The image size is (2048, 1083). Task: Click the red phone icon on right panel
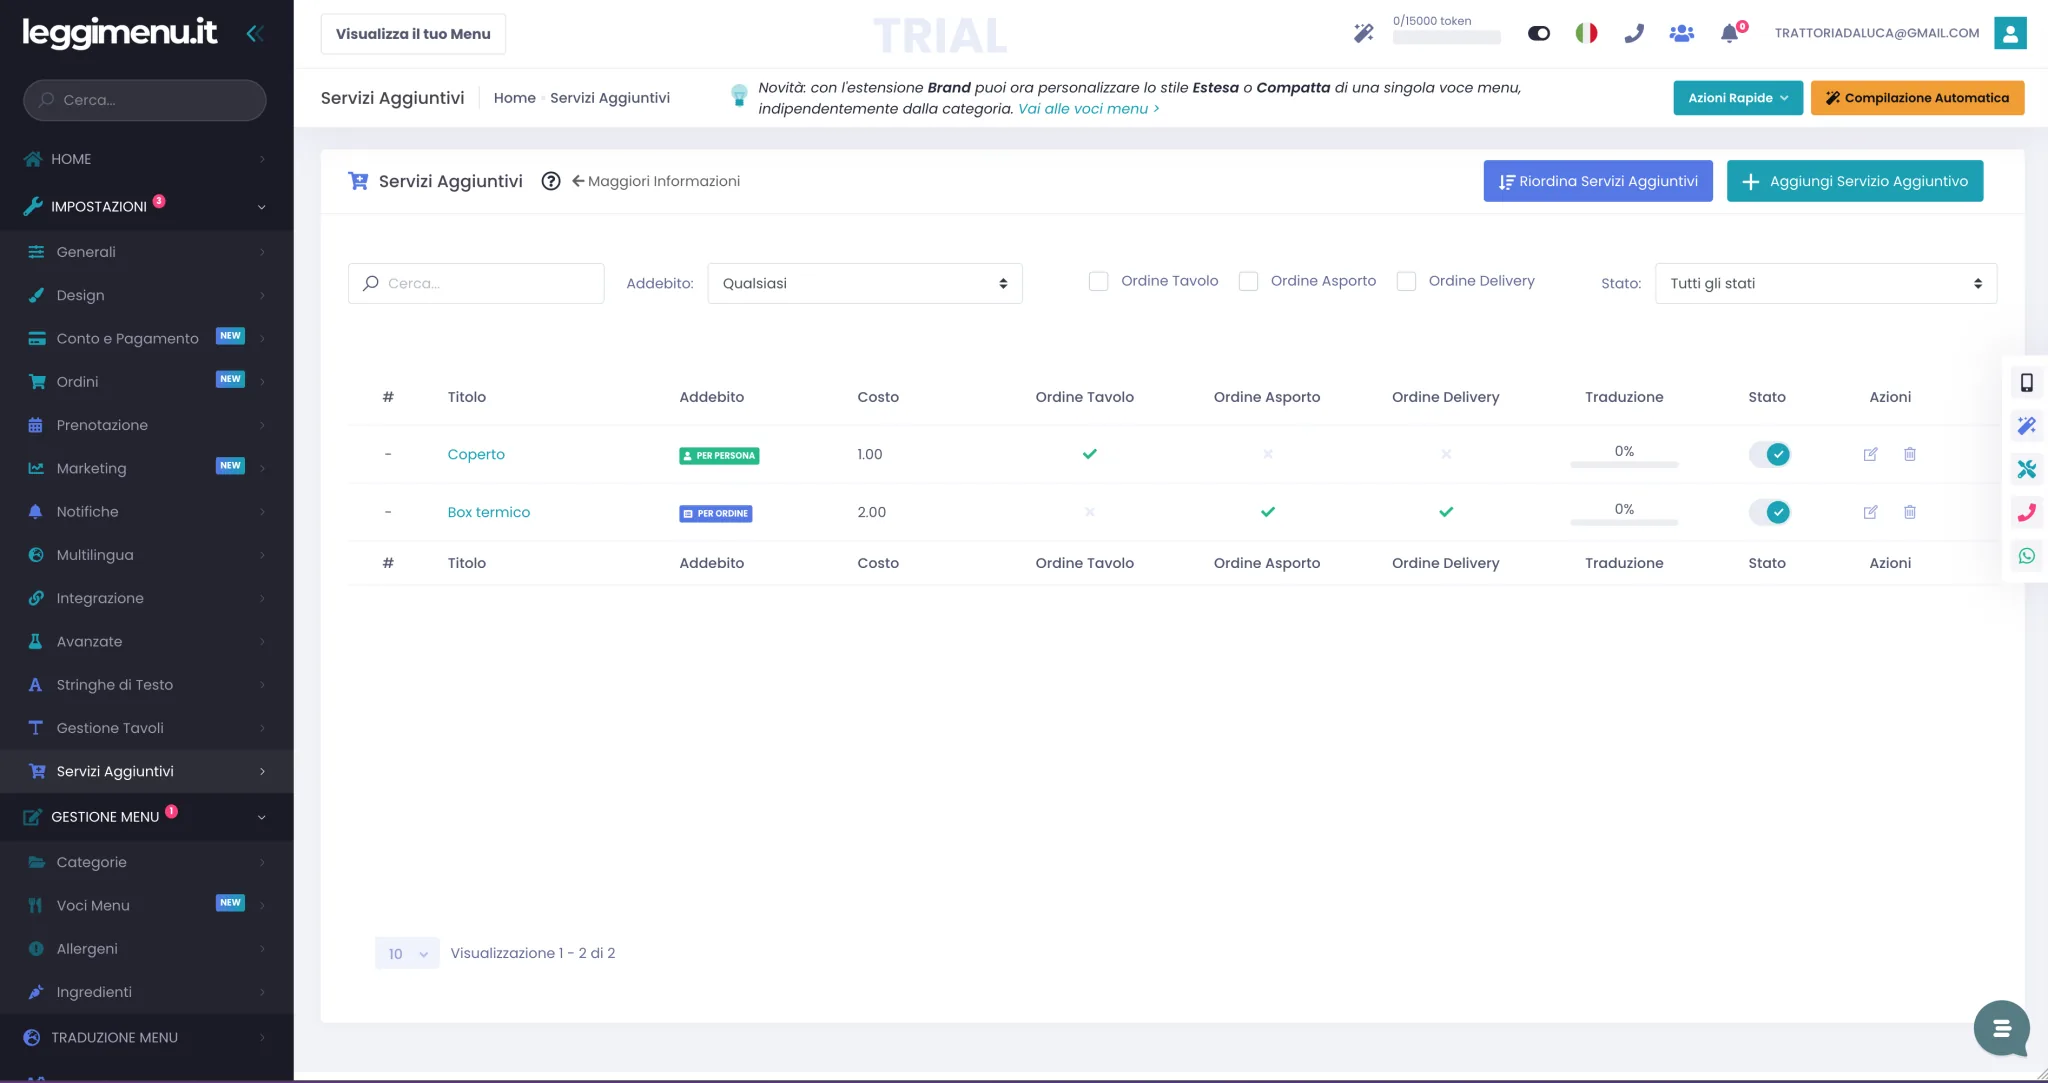click(2027, 513)
